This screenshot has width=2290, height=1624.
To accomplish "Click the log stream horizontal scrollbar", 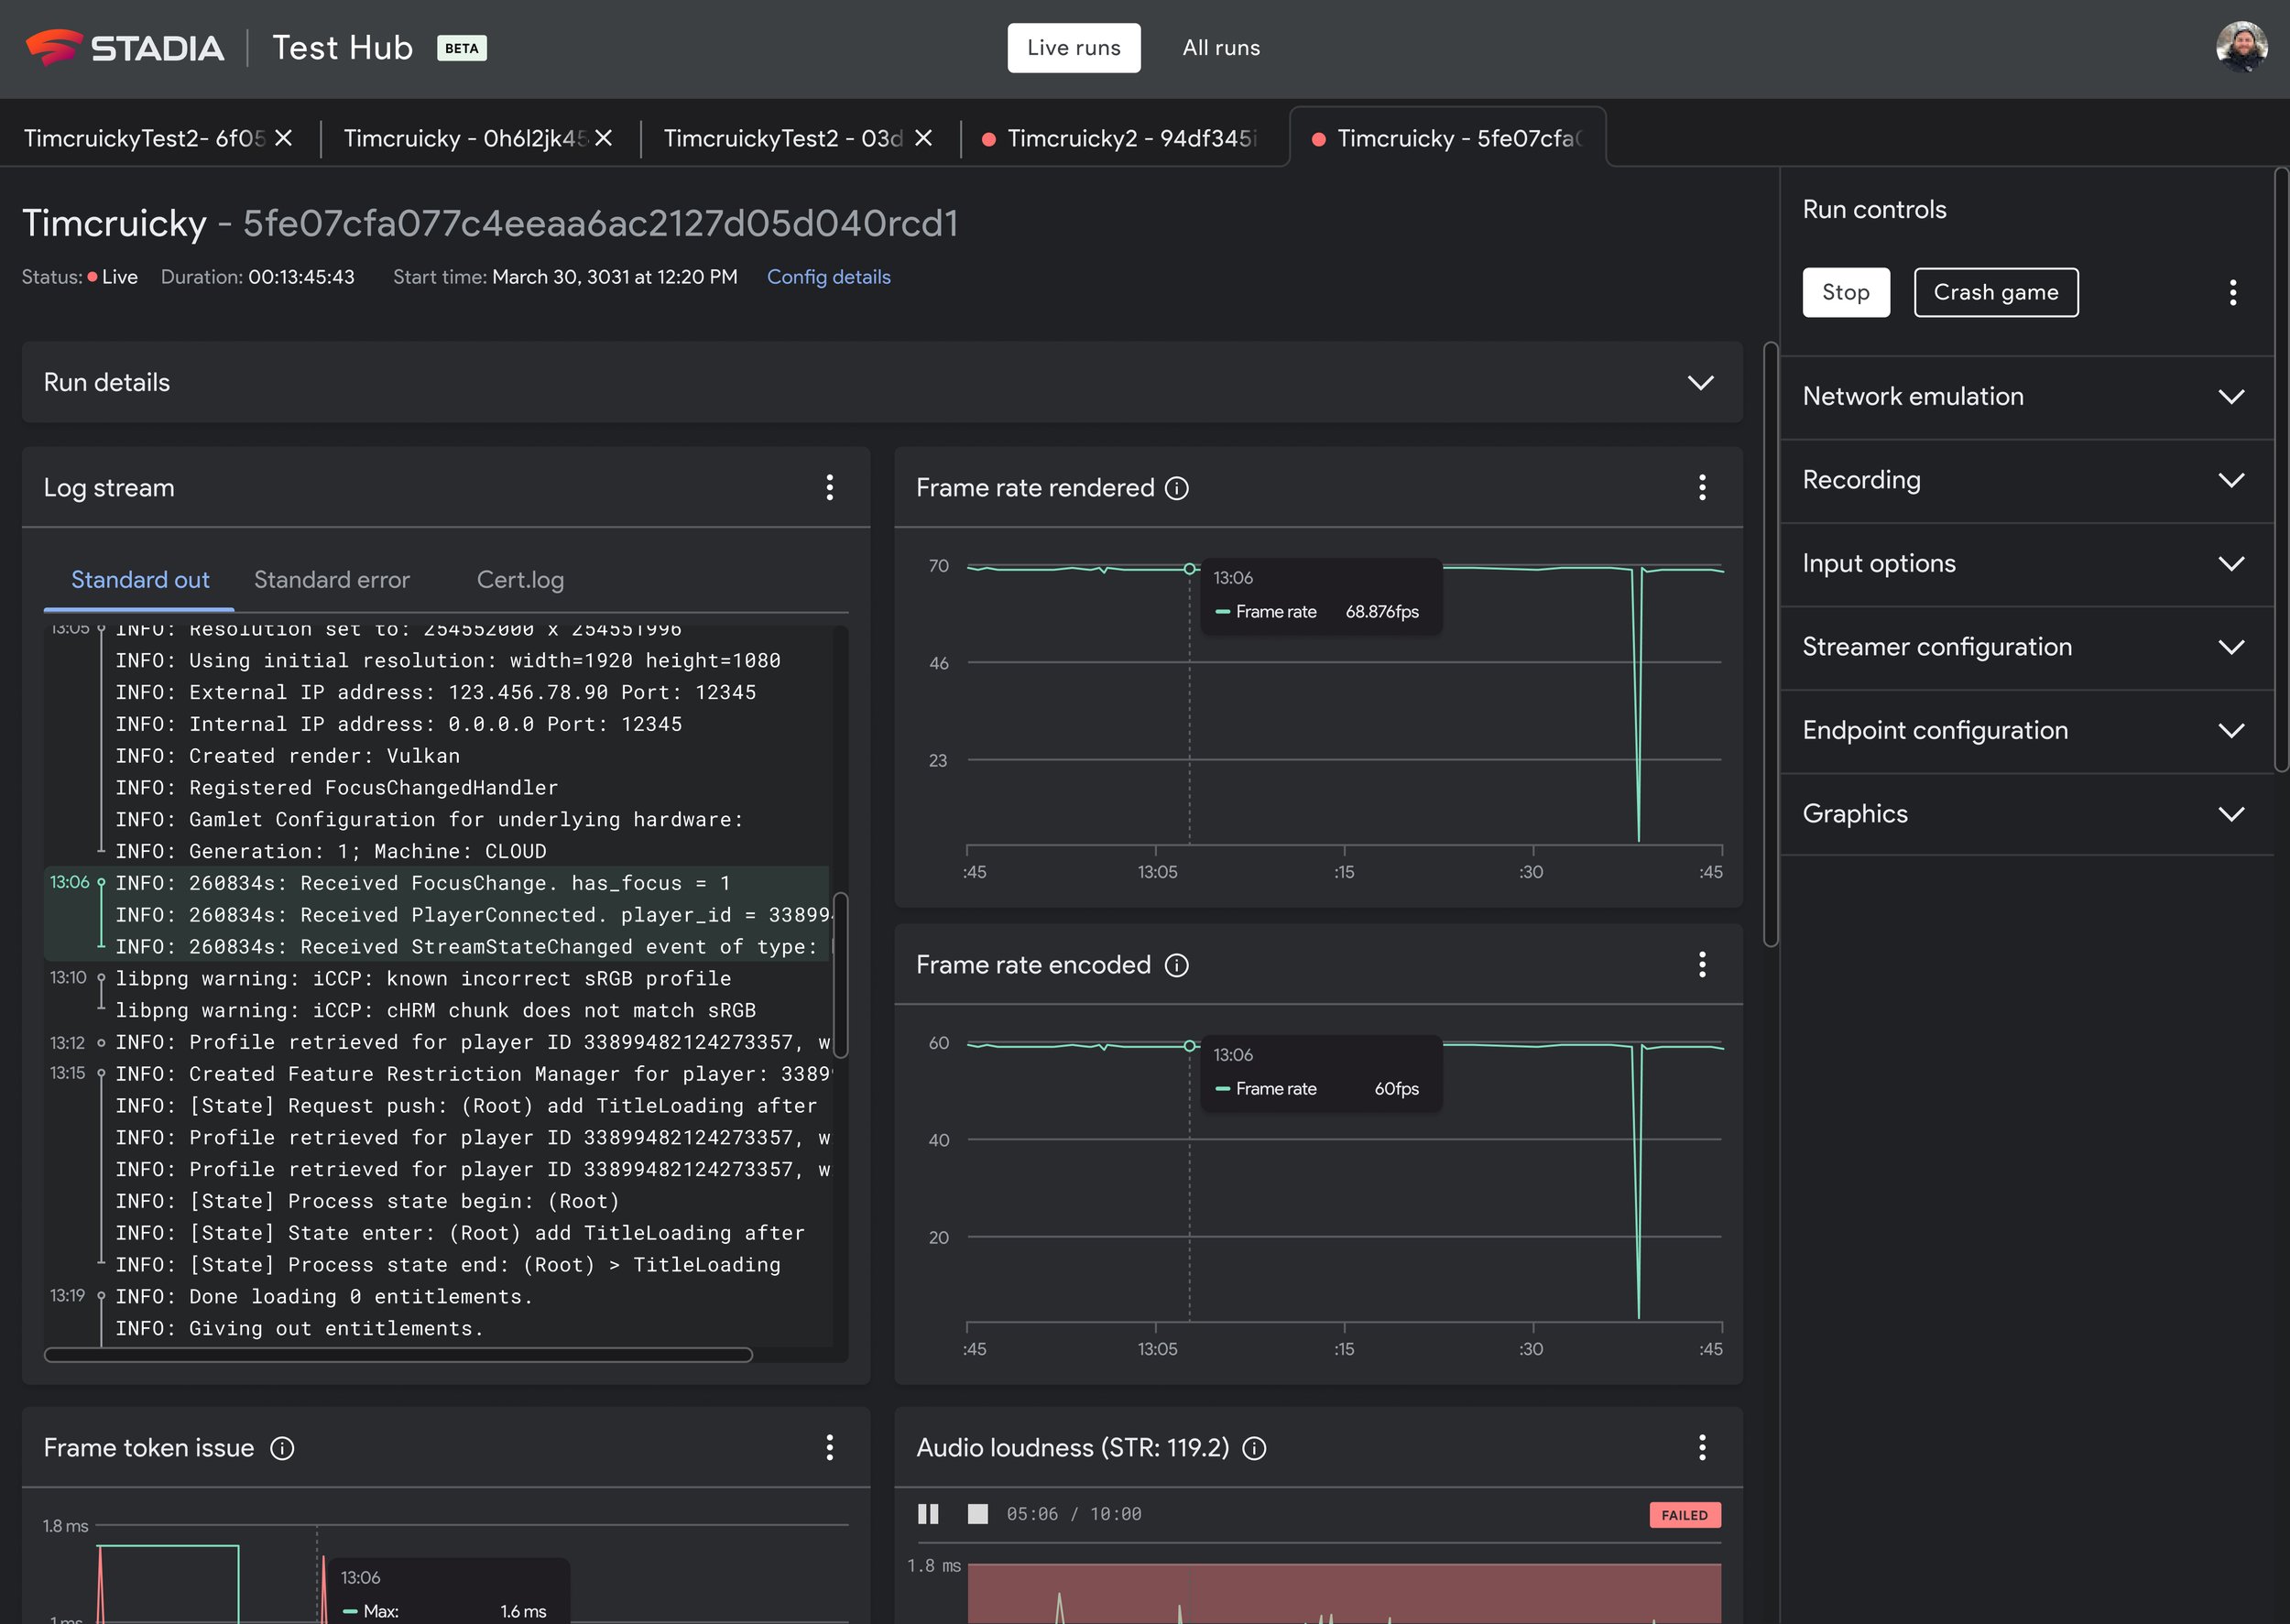I will [398, 1355].
